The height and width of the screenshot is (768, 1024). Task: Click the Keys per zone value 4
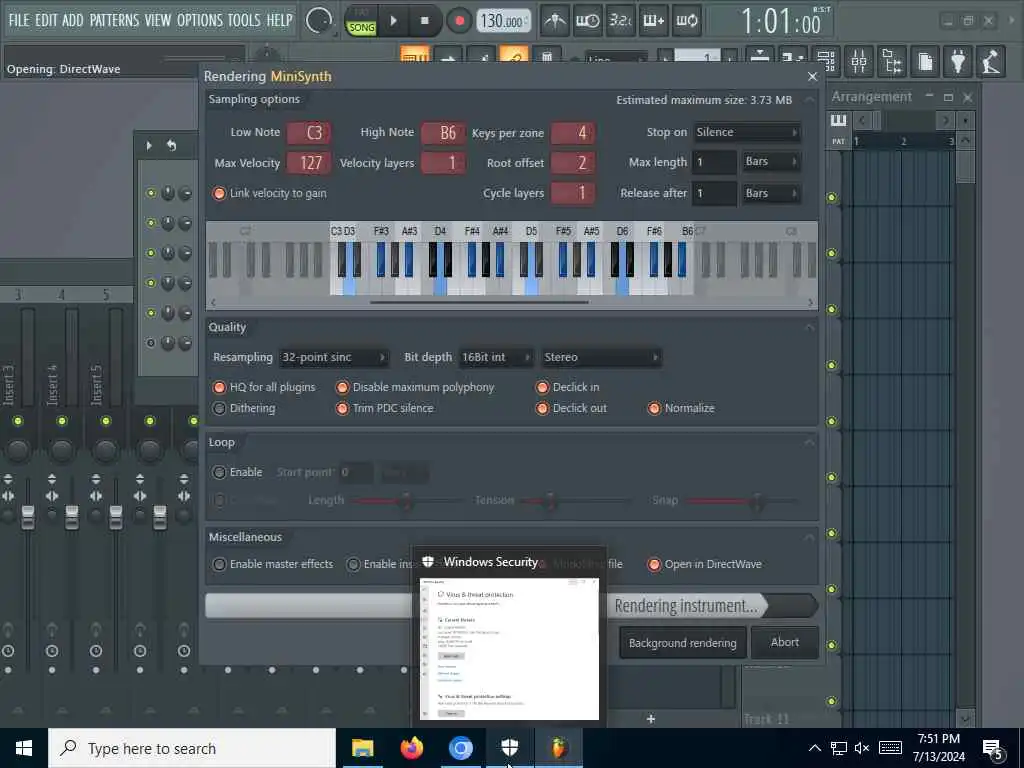pyautogui.click(x=573, y=133)
